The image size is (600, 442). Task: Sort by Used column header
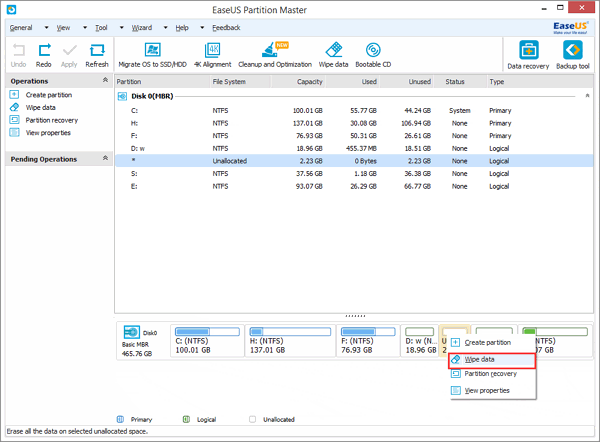point(353,82)
